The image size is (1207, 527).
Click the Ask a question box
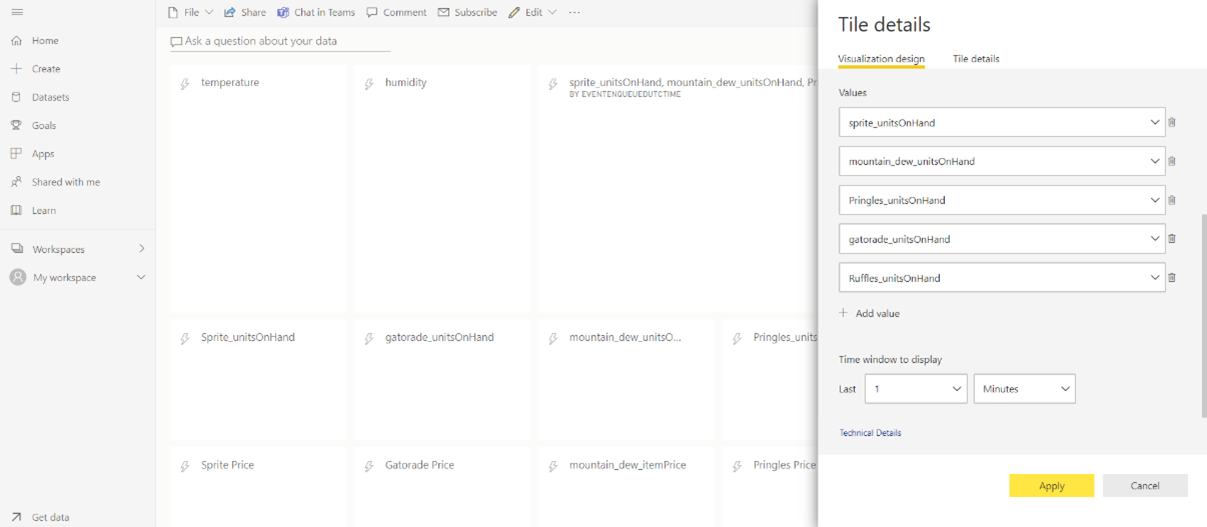click(280, 41)
